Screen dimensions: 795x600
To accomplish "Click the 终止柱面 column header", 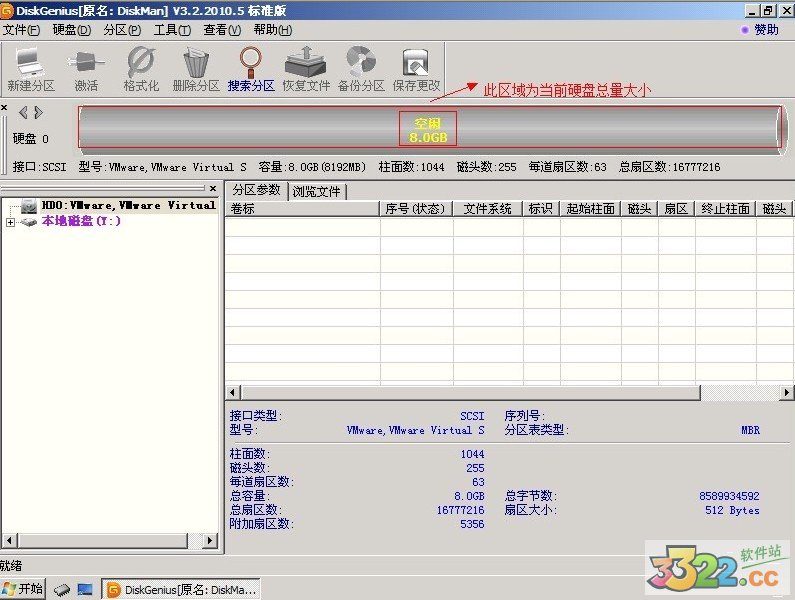I will coord(726,208).
